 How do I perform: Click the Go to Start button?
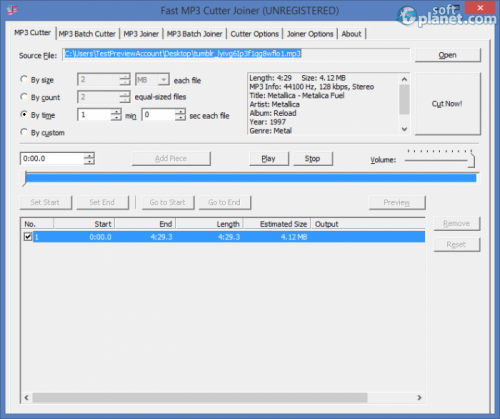[168, 202]
